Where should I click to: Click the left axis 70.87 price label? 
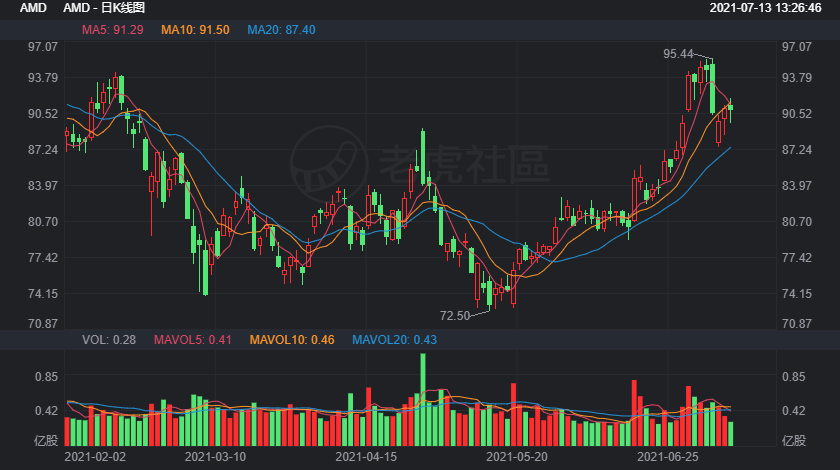[x=43, y=323]
